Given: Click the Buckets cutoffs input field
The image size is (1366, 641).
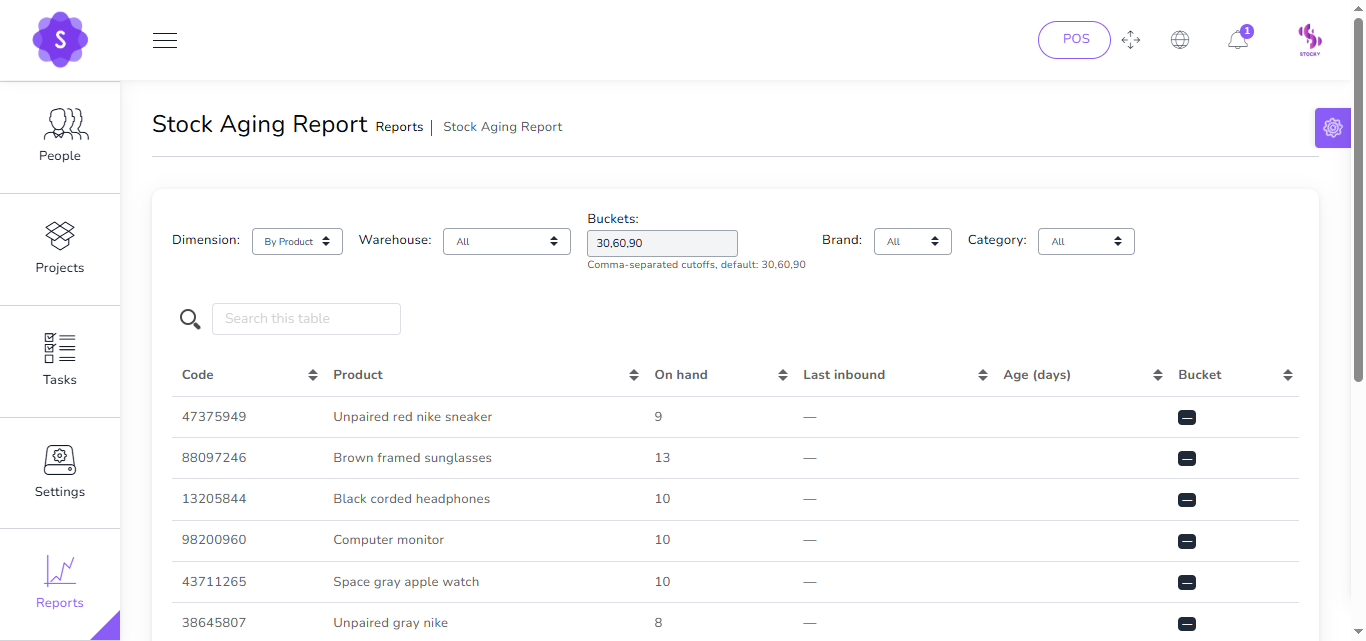Looking at the screenshot, I should click(662, 243).
